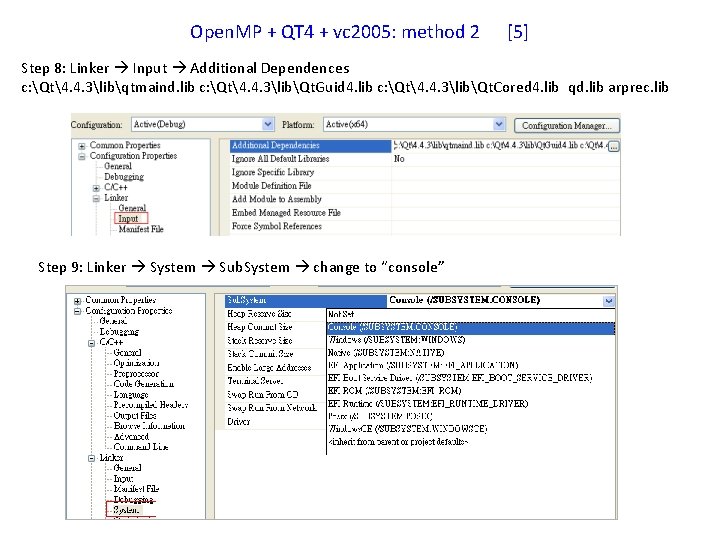Select Advanced under C/C++
Viewport: 720px width, 540px height.
pyautogui.click(x=131, y=437)
